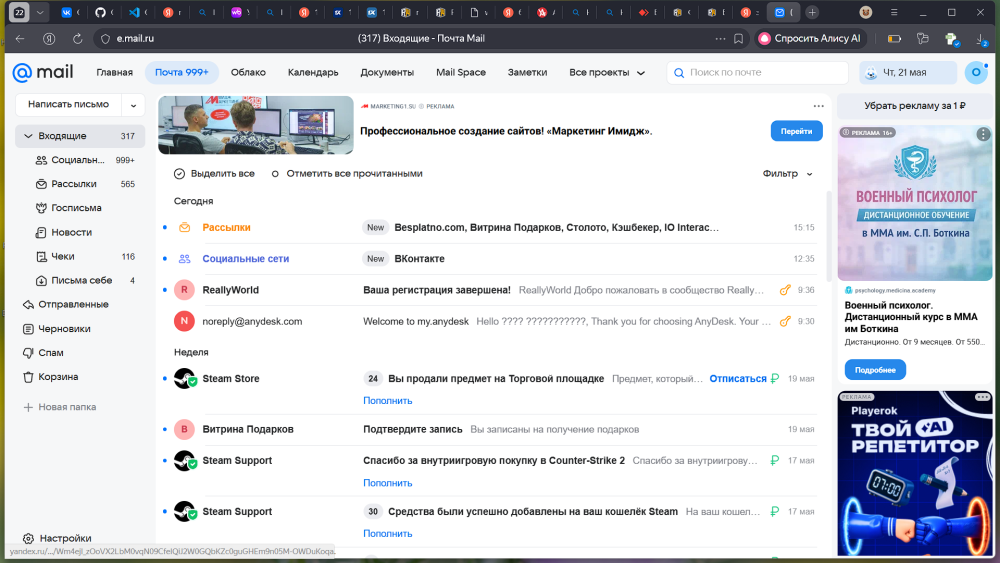Screen dimensions: 1000x563
Task: Collapse the Входящие folder chevron
Action: (x=28, y=136)
